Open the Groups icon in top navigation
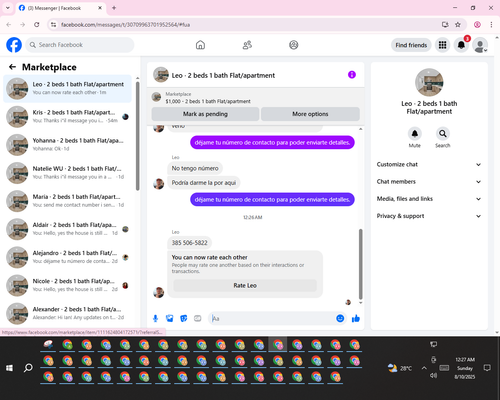This screenshot has width=500, height=400. [294, 45]
